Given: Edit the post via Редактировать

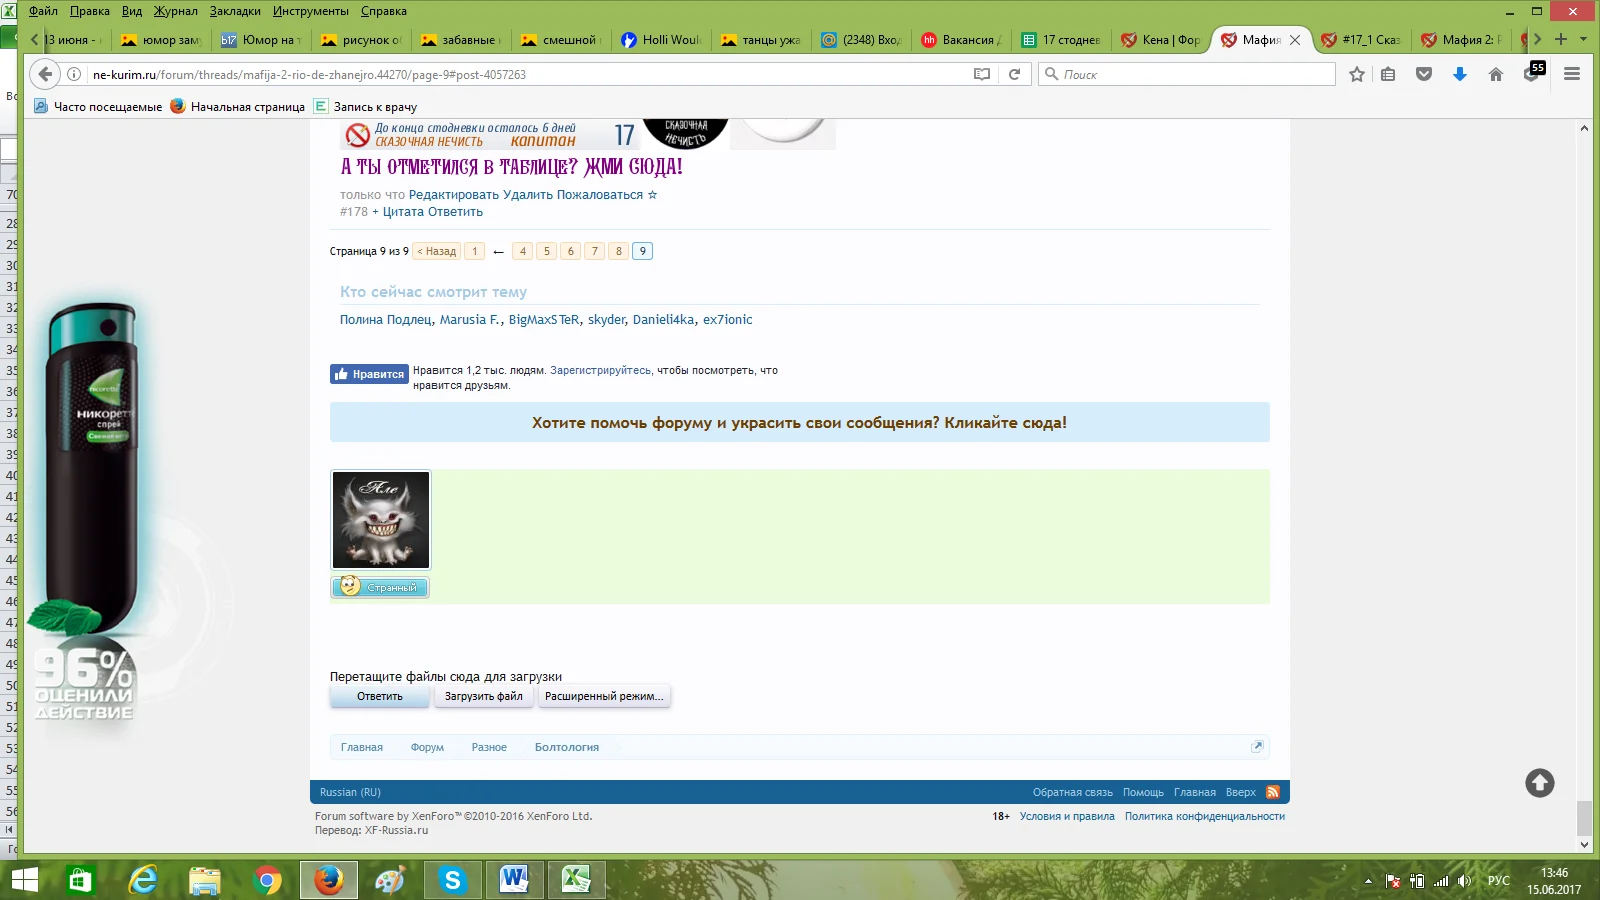Looking at the screenshot, I should (x=454, y=195).
